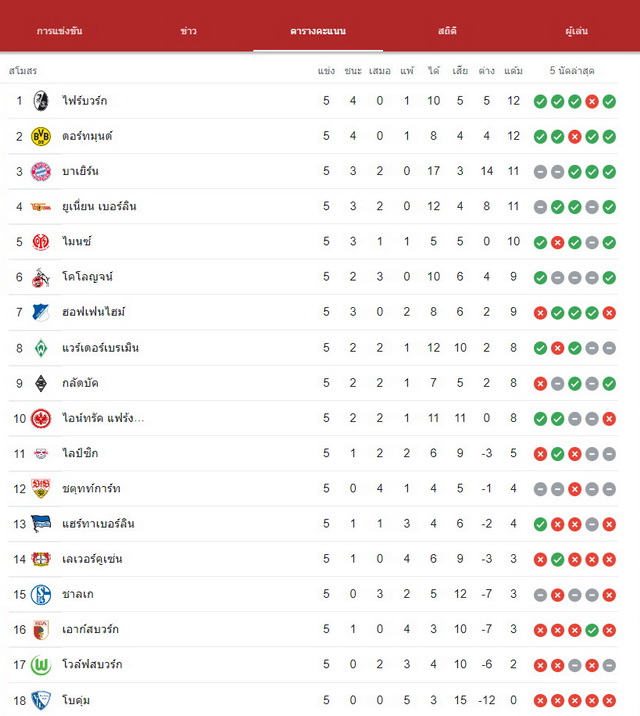Select the Eintracht Frankfurt eagle crest
Viewport: 640px width, 716px height.
(41, 418)
